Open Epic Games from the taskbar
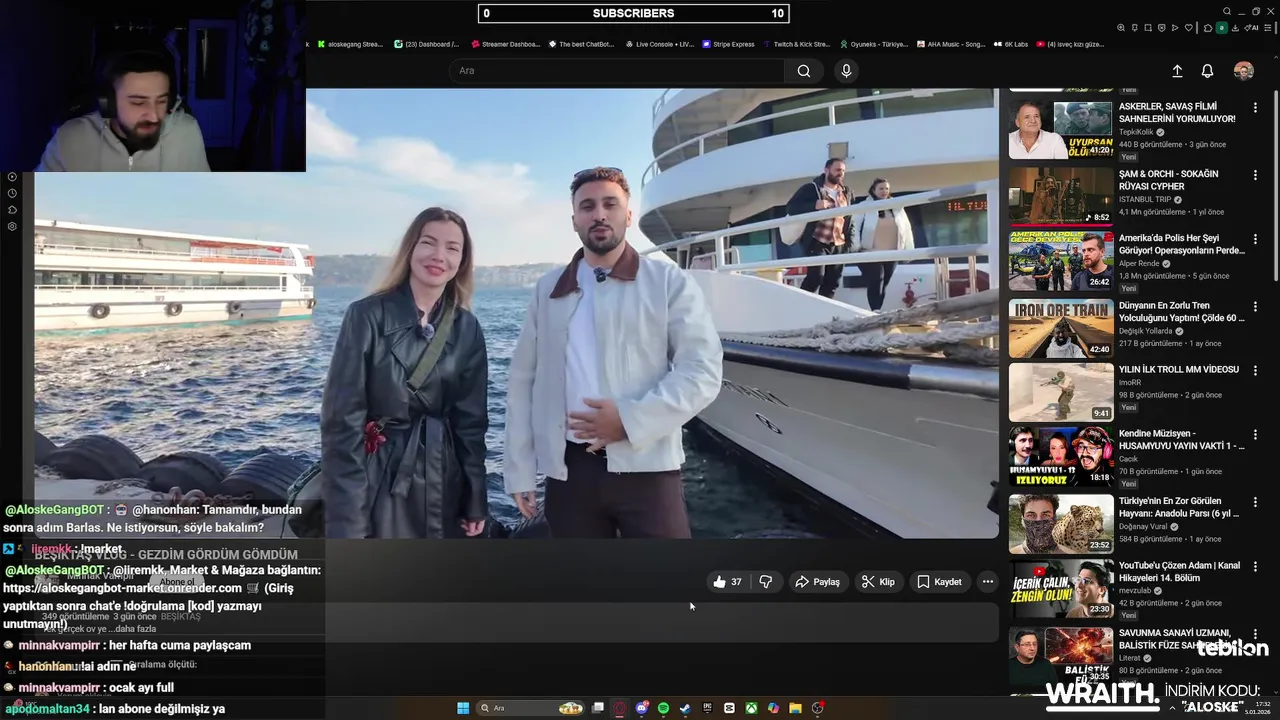 (x=707, y=708)
